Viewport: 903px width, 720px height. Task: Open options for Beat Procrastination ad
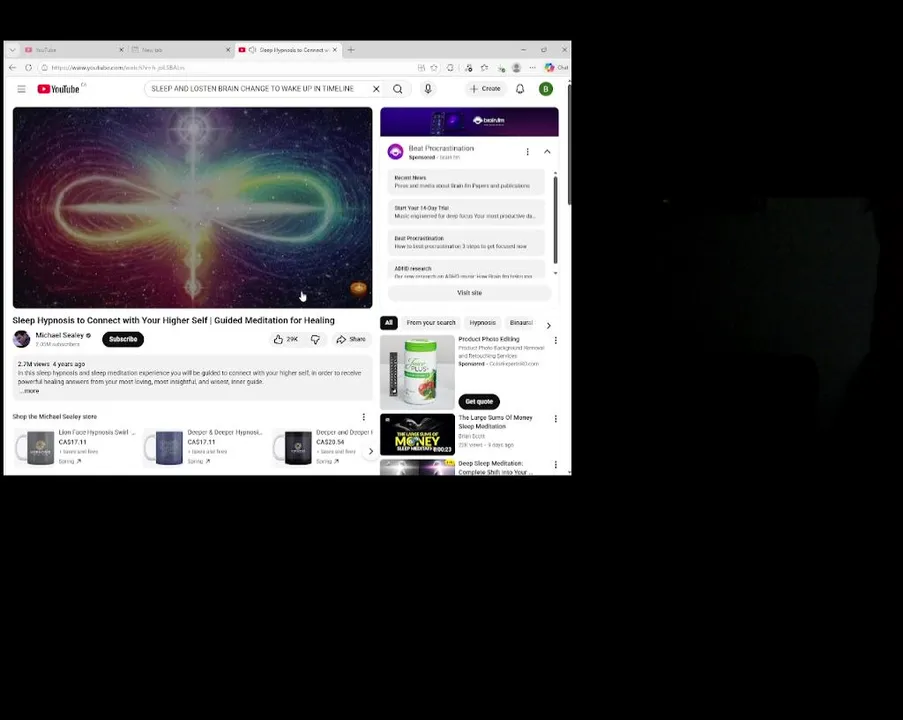point(527,151)
